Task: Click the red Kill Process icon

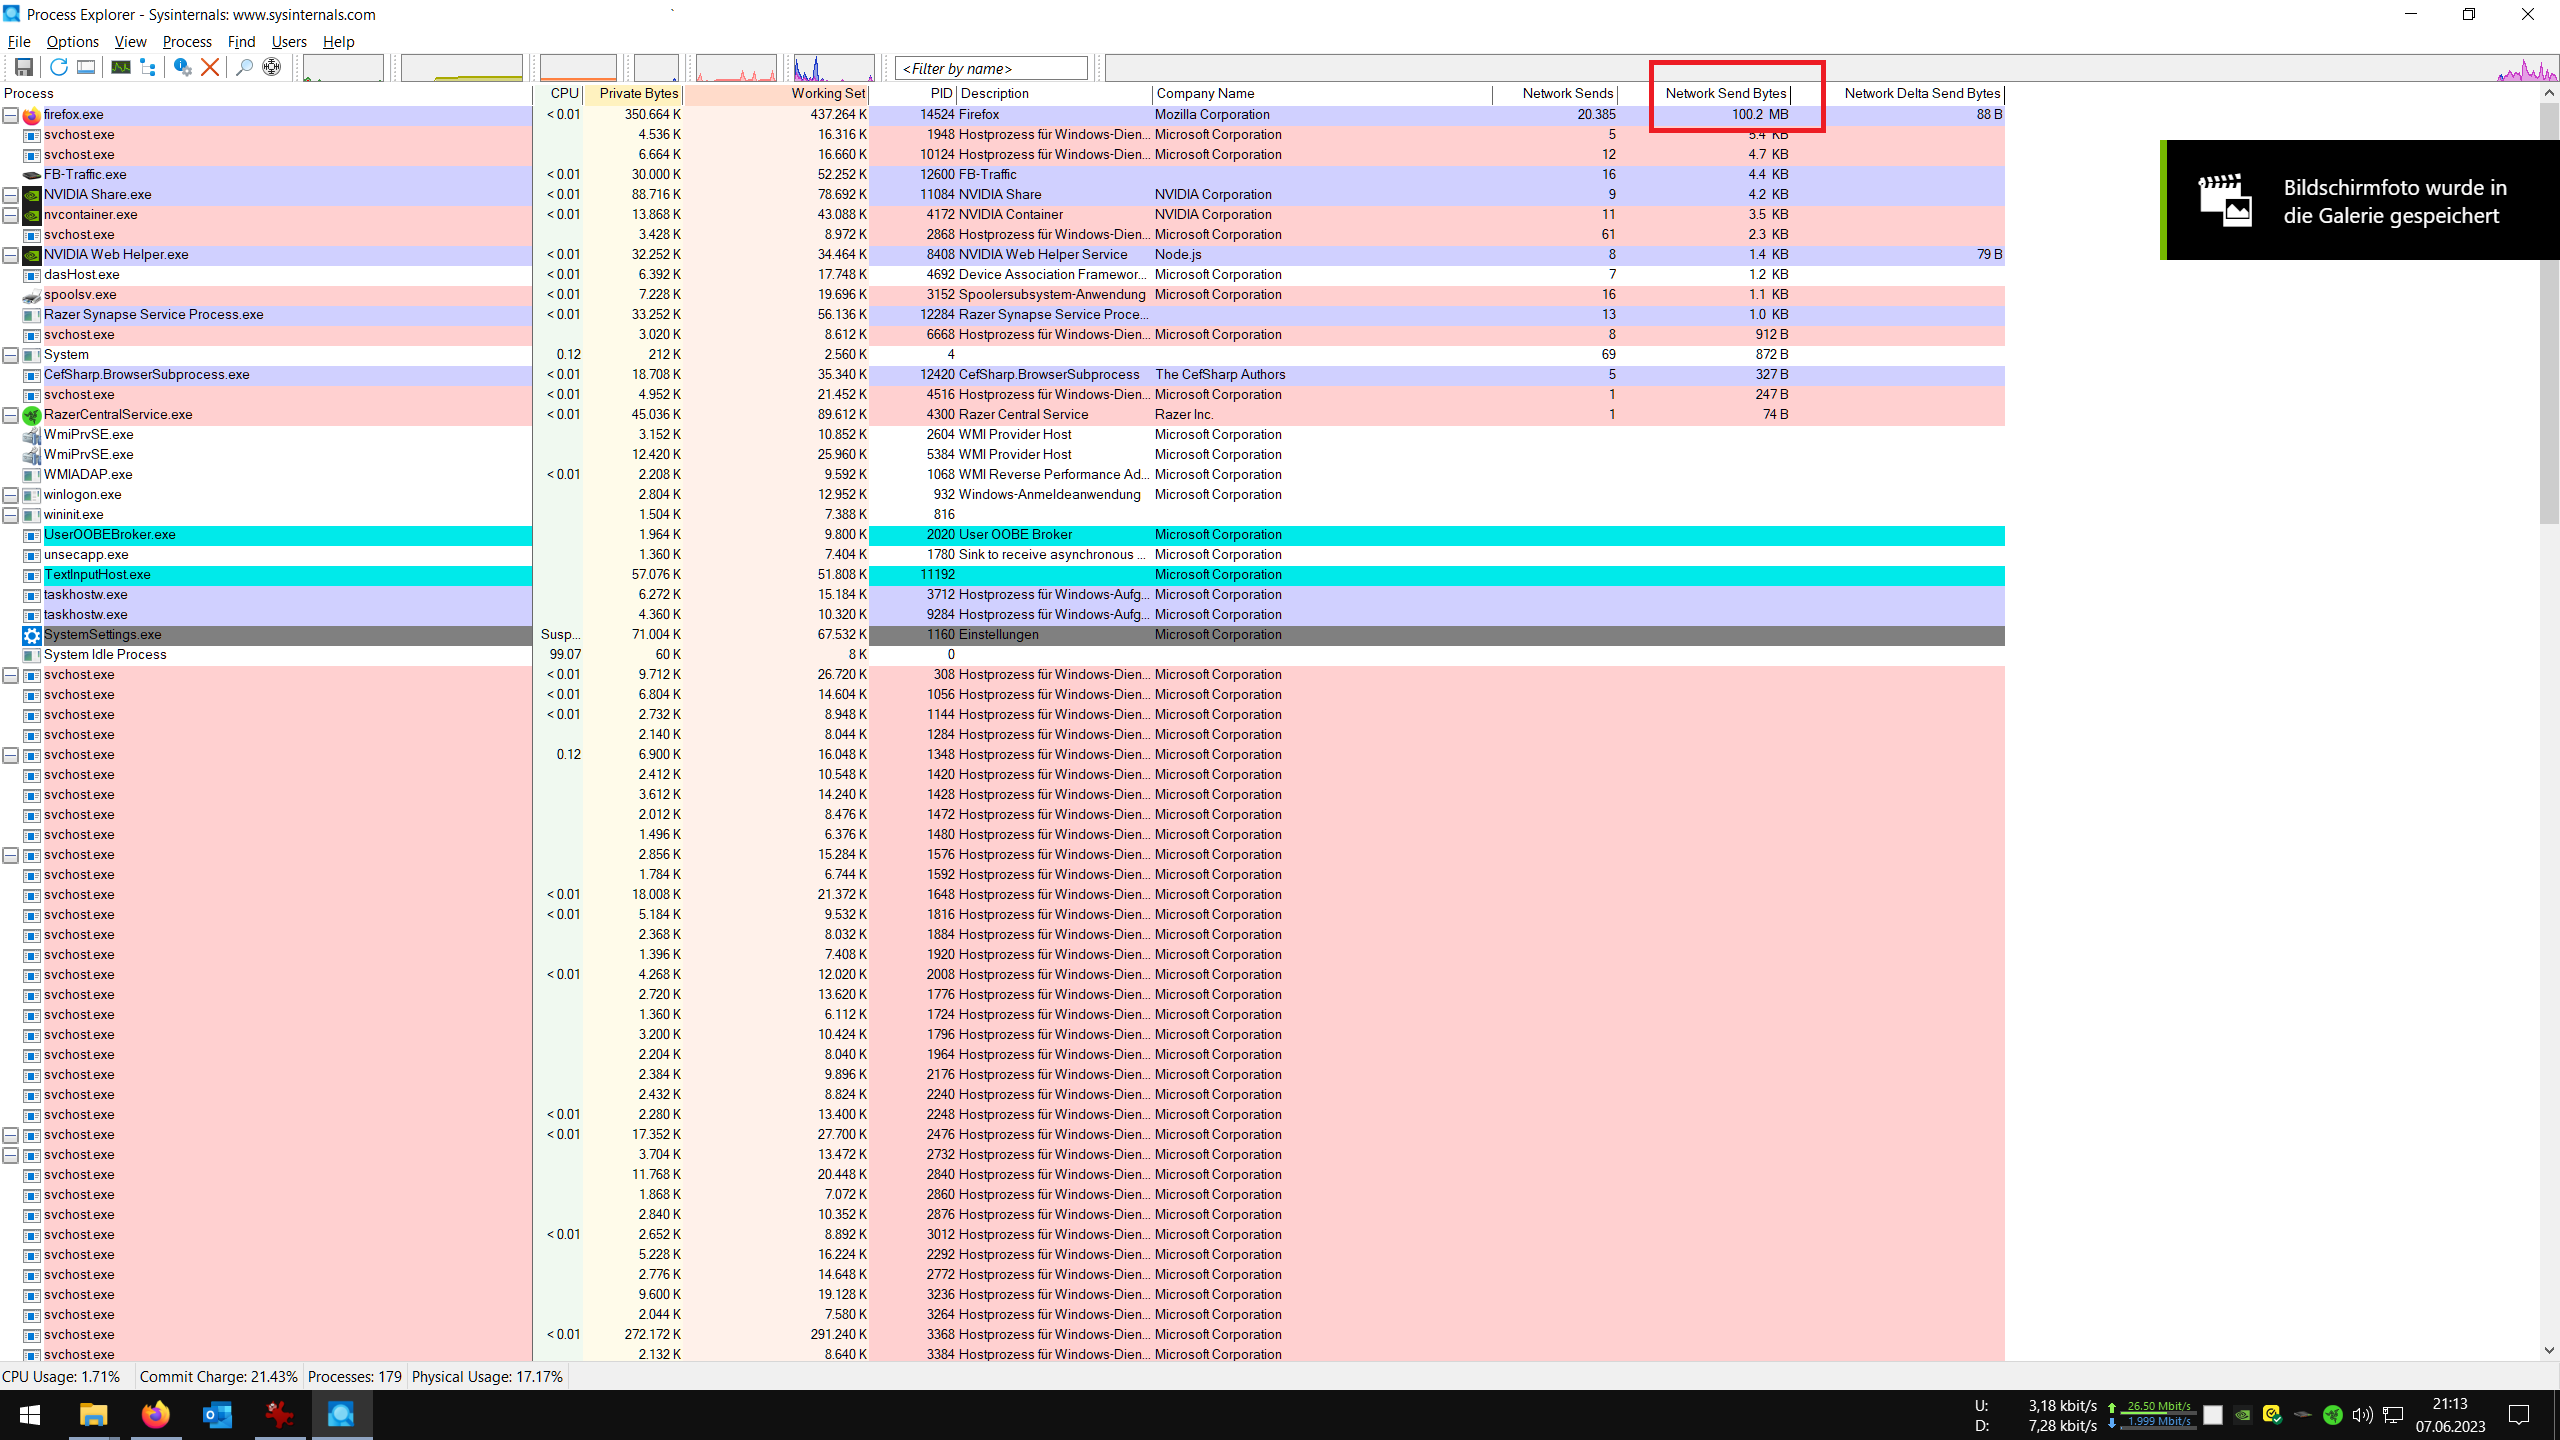Action: coord(210,67)
